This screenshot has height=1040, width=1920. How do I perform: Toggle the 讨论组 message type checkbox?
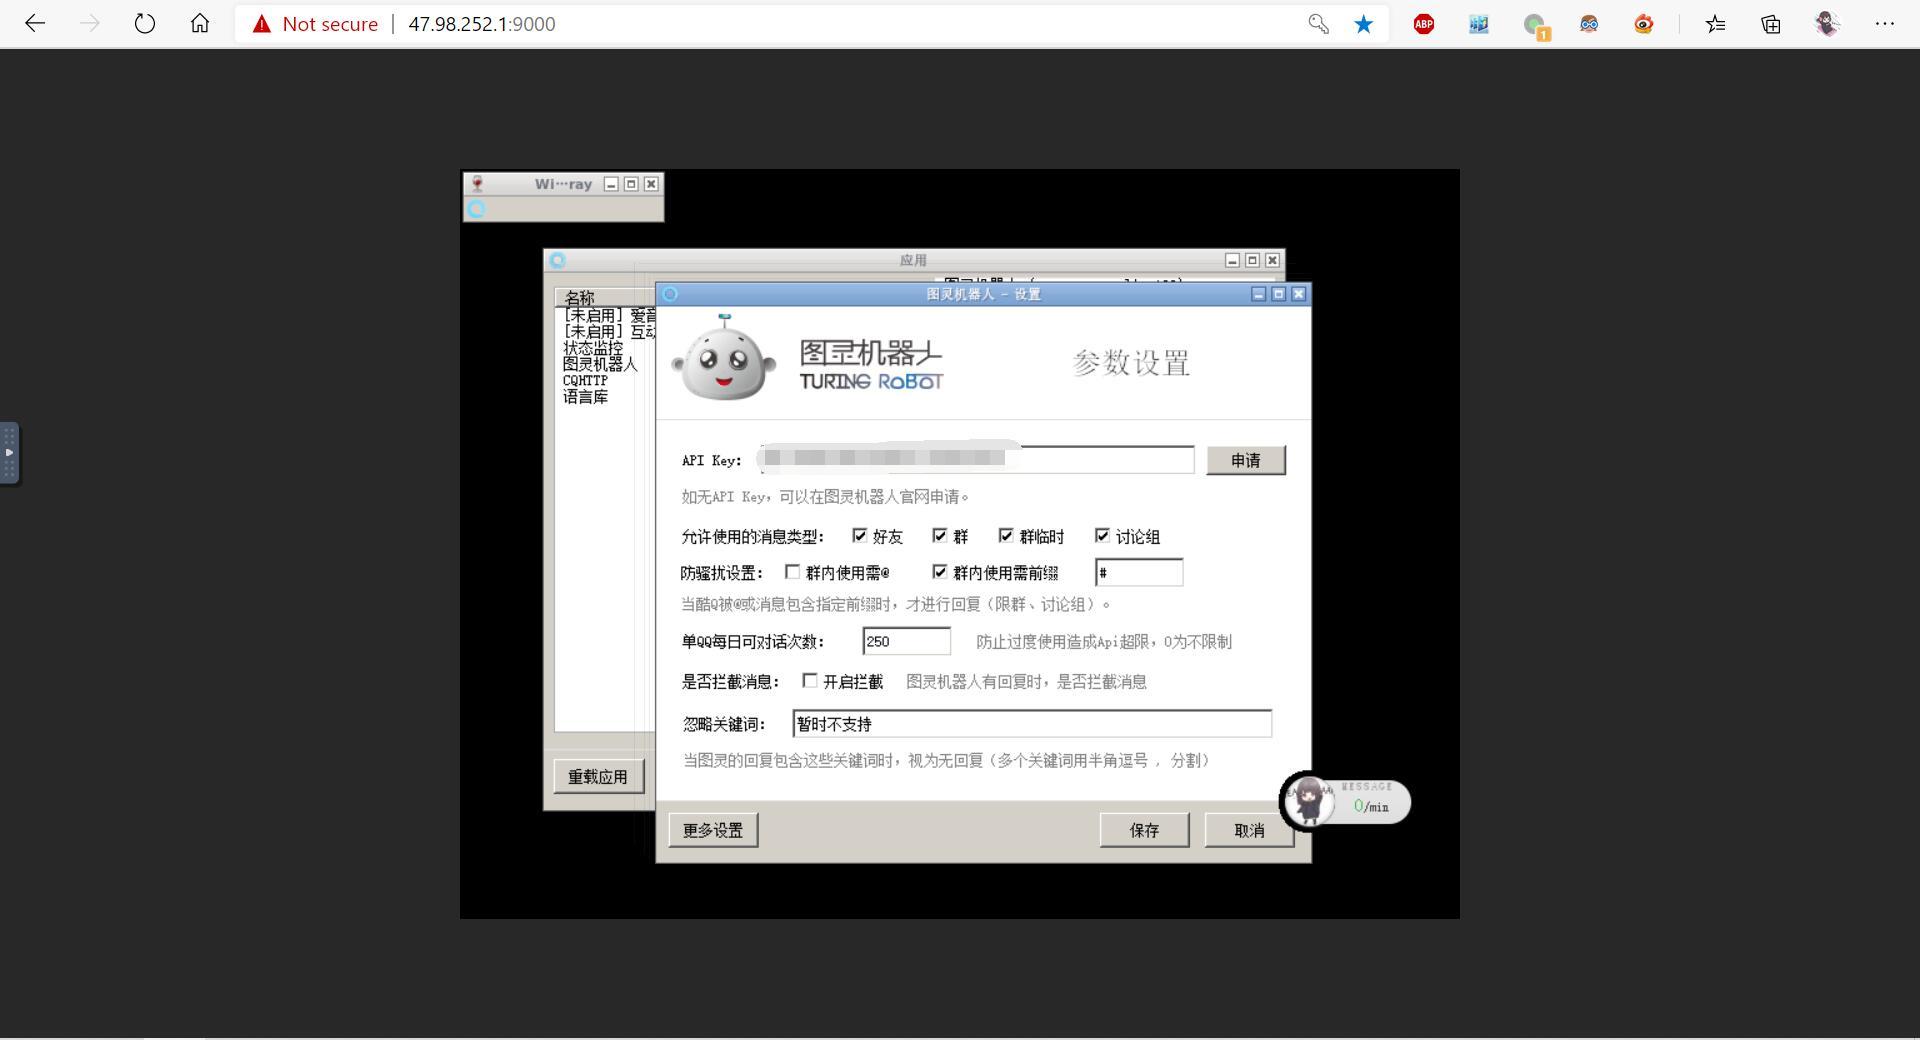tap(1102, 536)
